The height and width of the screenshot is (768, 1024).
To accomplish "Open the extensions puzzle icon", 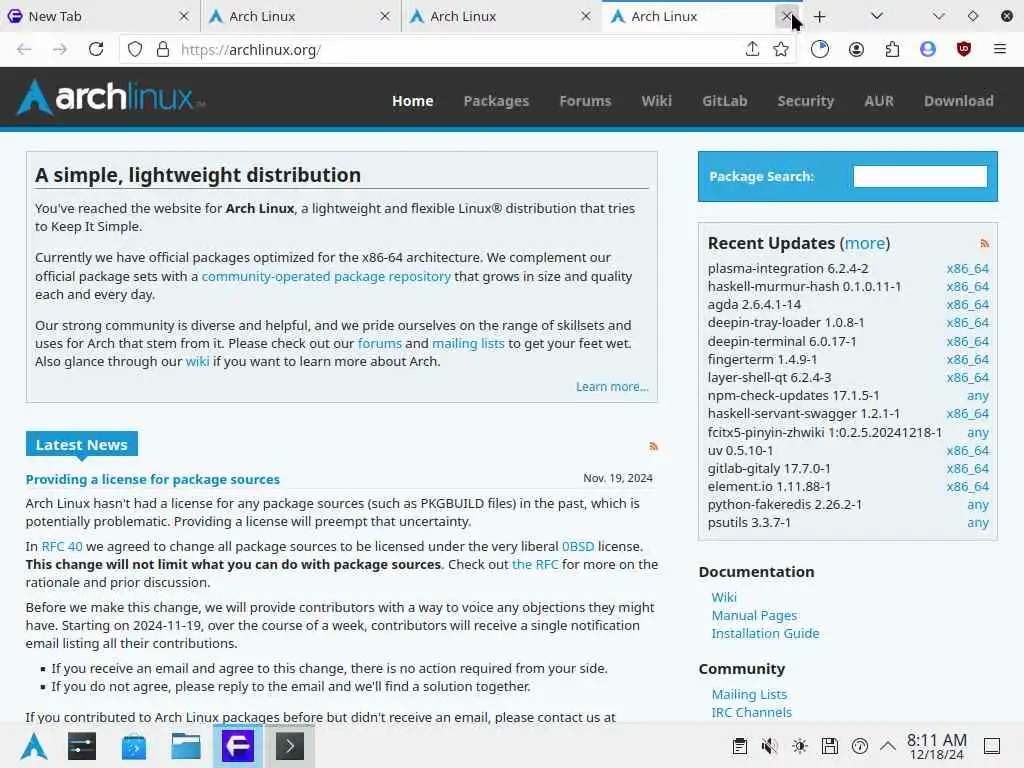I will click(892, 49).
